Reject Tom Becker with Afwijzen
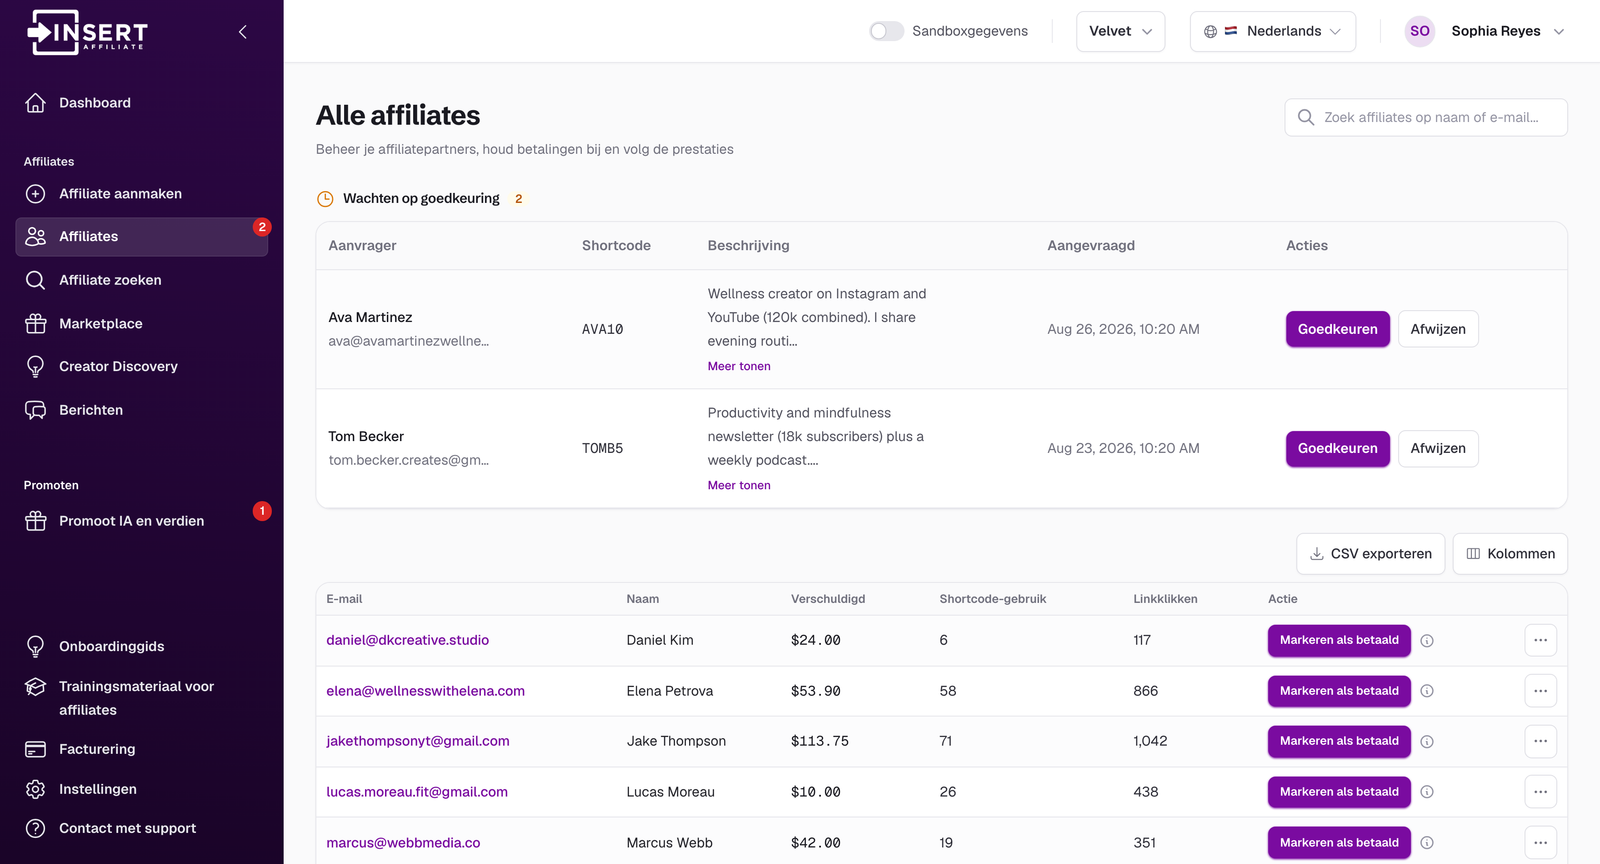The image size is (1600, 864). (x=1438, y=448)
